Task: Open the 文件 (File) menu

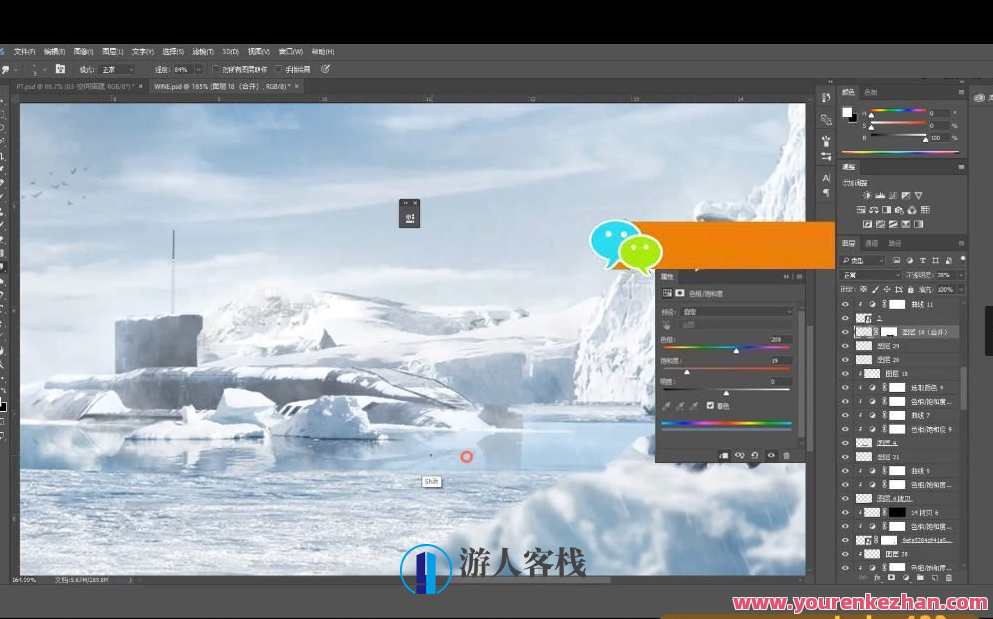Action: [x=24, y=51]
